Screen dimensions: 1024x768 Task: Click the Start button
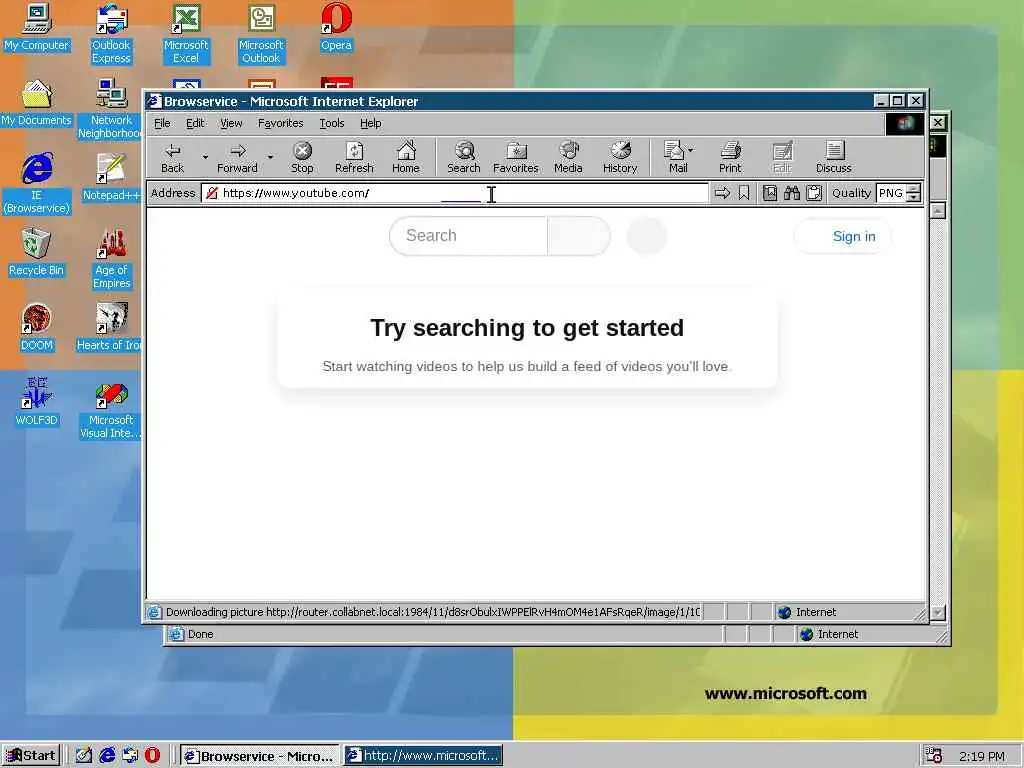[x=31, y=756]
